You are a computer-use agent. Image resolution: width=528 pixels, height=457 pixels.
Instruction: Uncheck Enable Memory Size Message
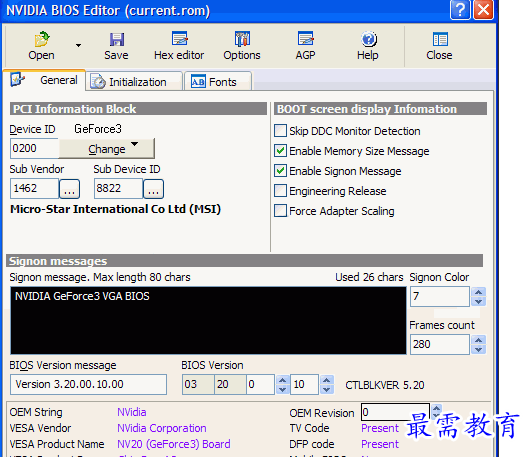[x=280, y=151]
